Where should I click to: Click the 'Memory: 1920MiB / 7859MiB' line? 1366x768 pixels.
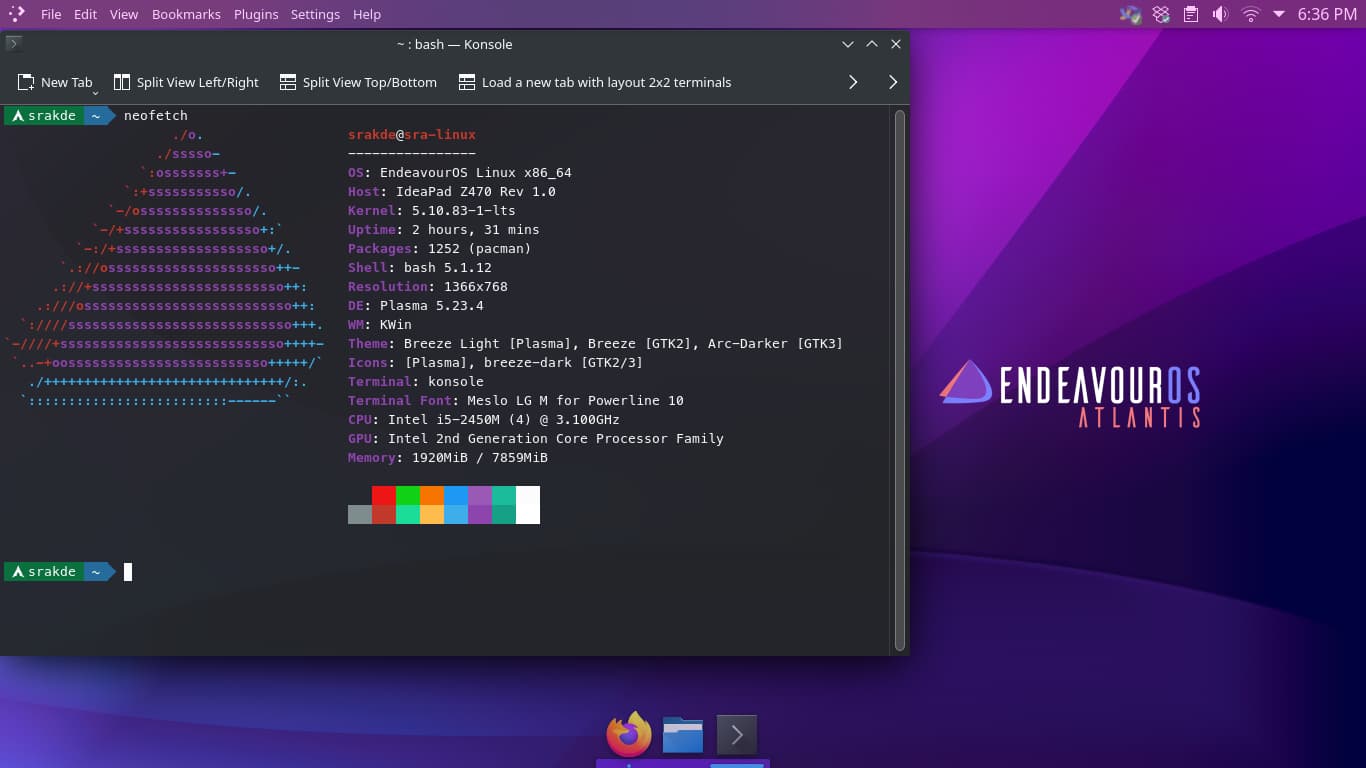[448, 457]
